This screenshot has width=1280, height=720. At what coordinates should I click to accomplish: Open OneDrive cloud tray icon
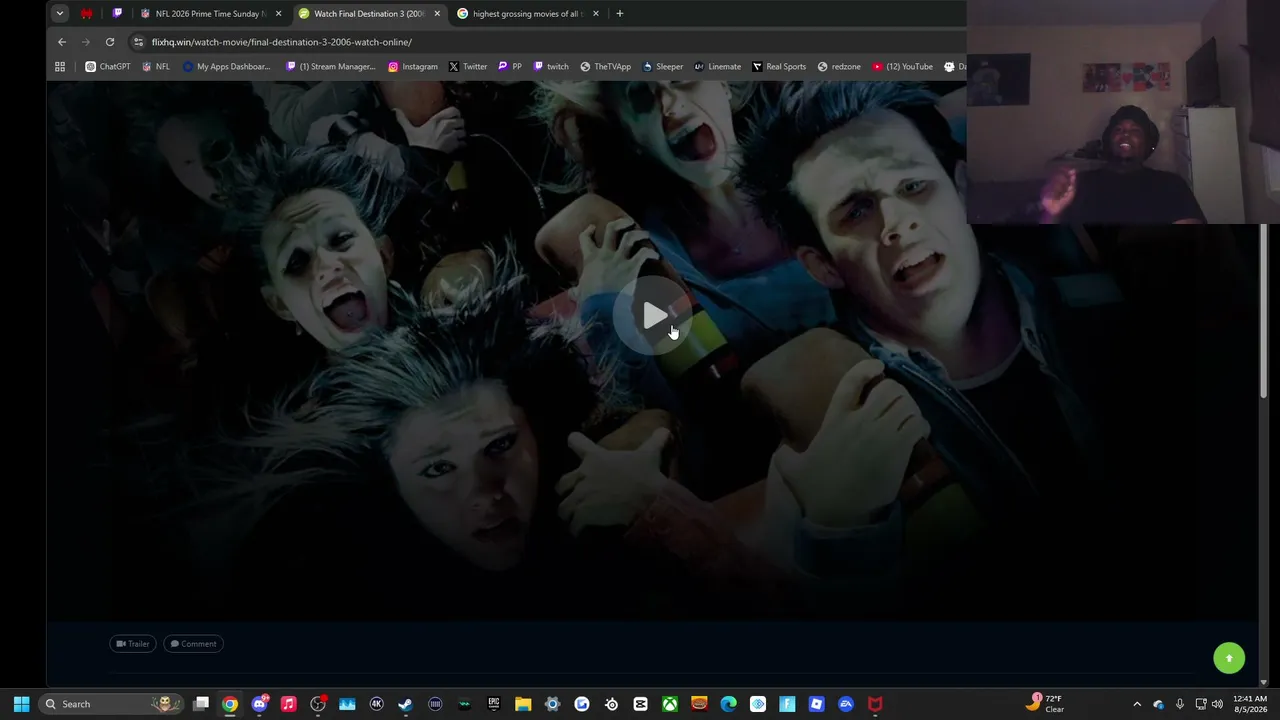pos(1158,704)
